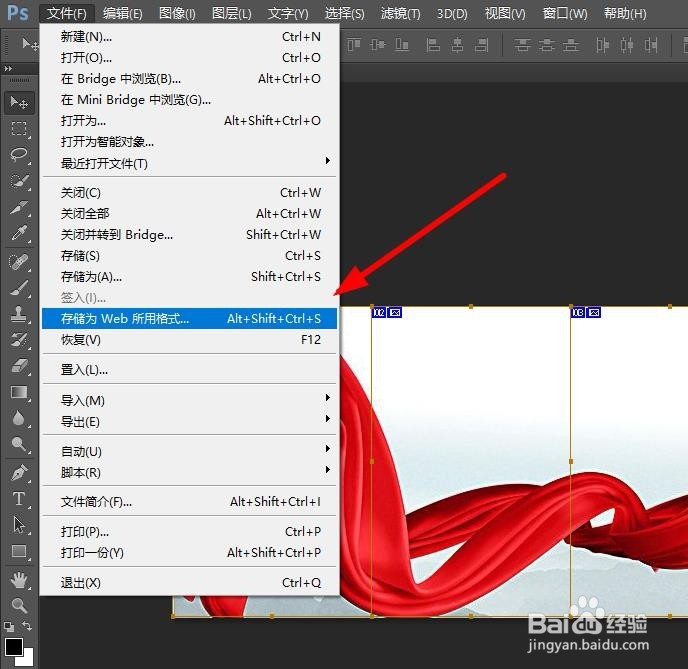Select the Move tool in toolbox
This screenshot has height=669, width=688.
click(x=18, y=102)
